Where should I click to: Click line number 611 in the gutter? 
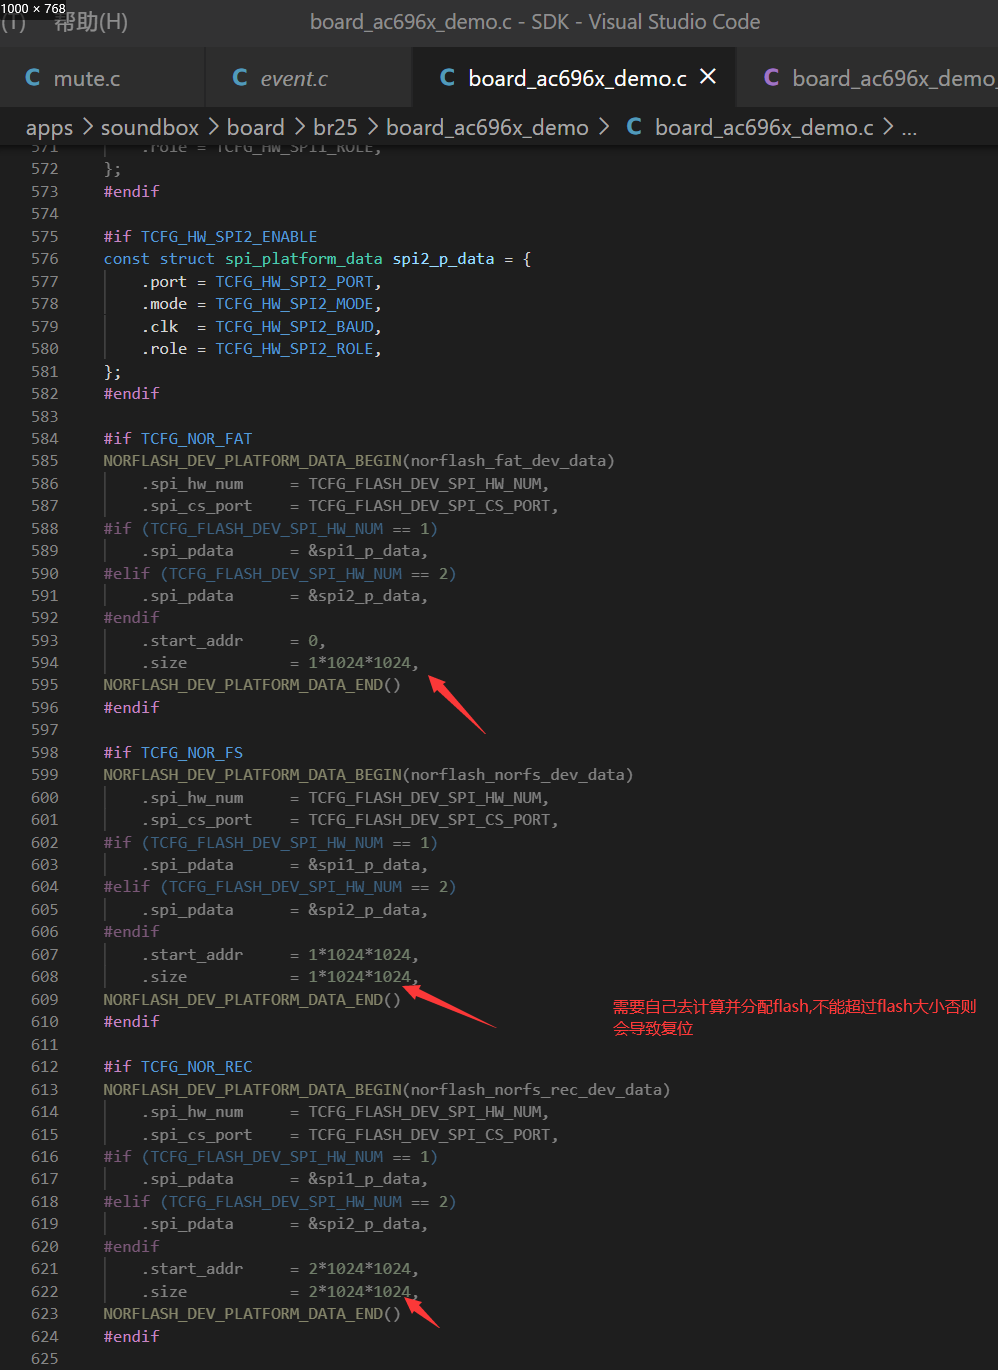pos(45,1044)
